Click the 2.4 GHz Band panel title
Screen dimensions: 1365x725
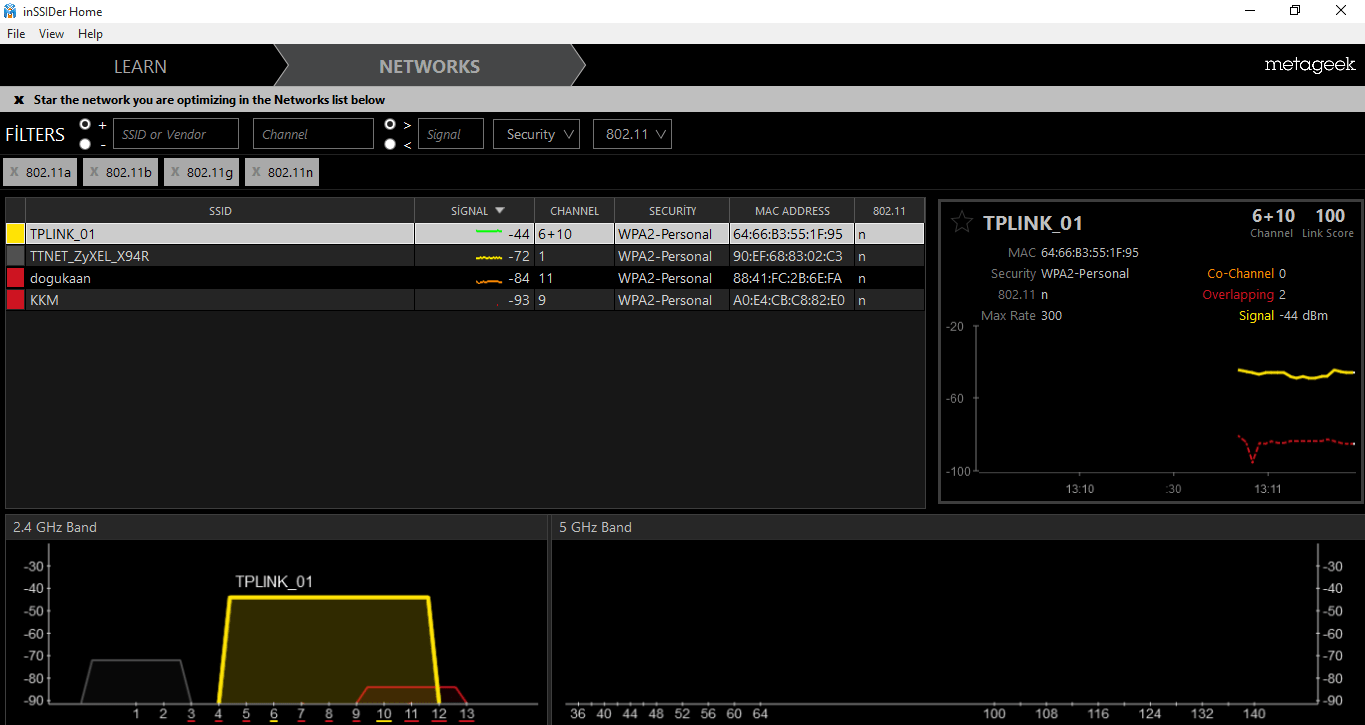55,527
